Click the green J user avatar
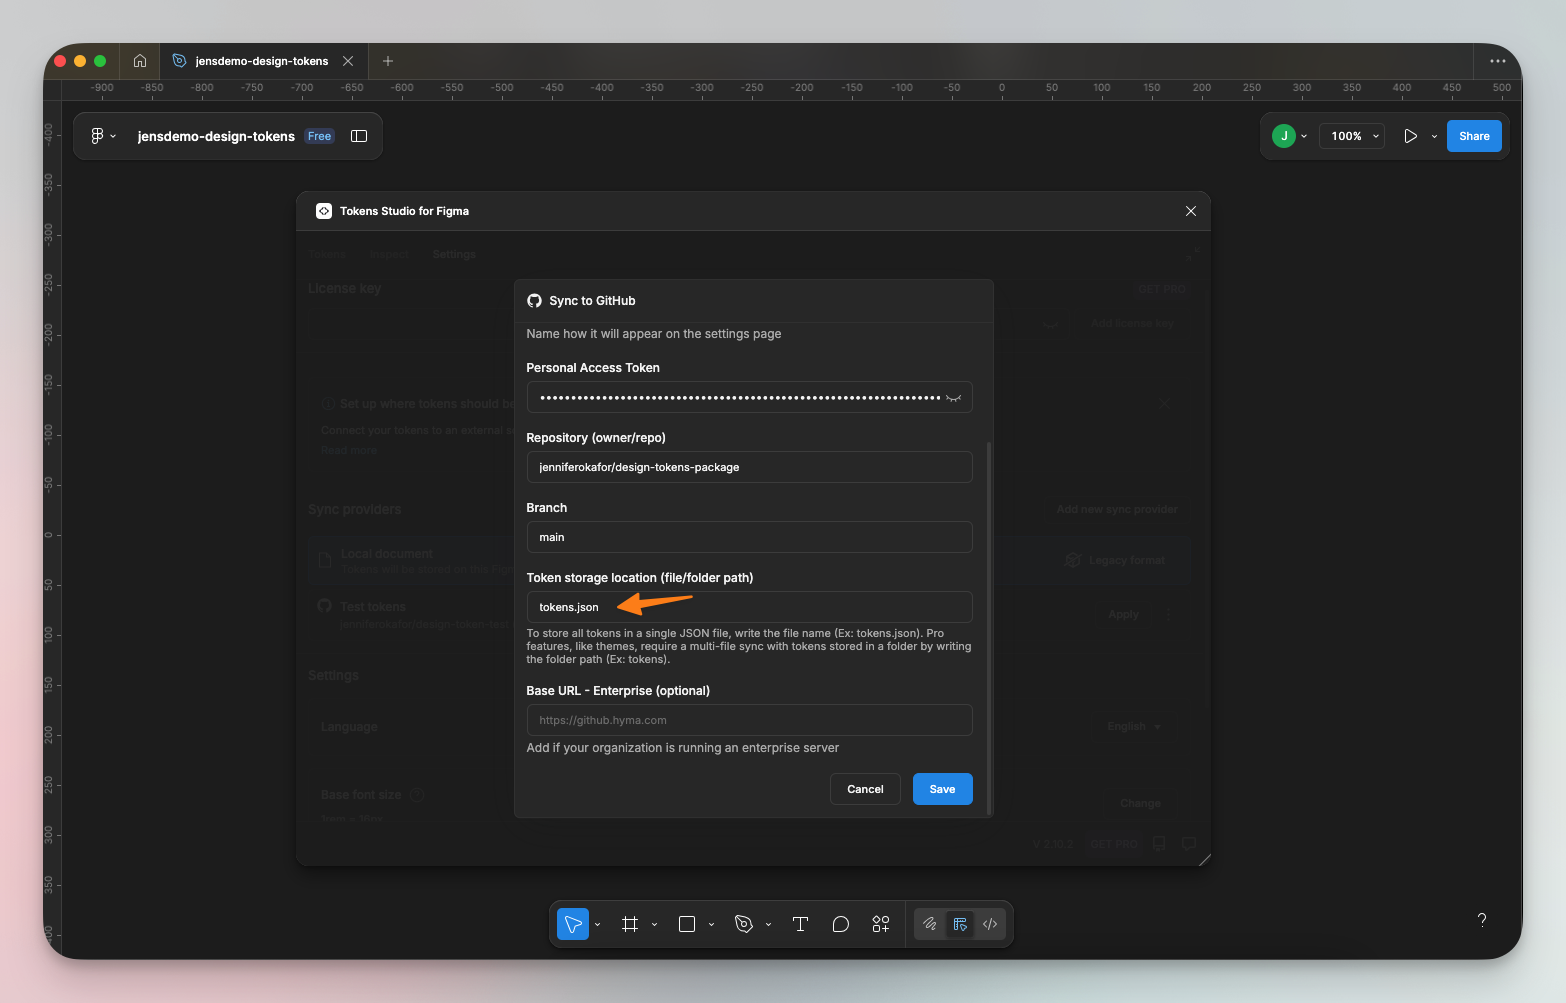Image resolution: width=1566 pixels, height=1003 pixels. [1284, 136]
